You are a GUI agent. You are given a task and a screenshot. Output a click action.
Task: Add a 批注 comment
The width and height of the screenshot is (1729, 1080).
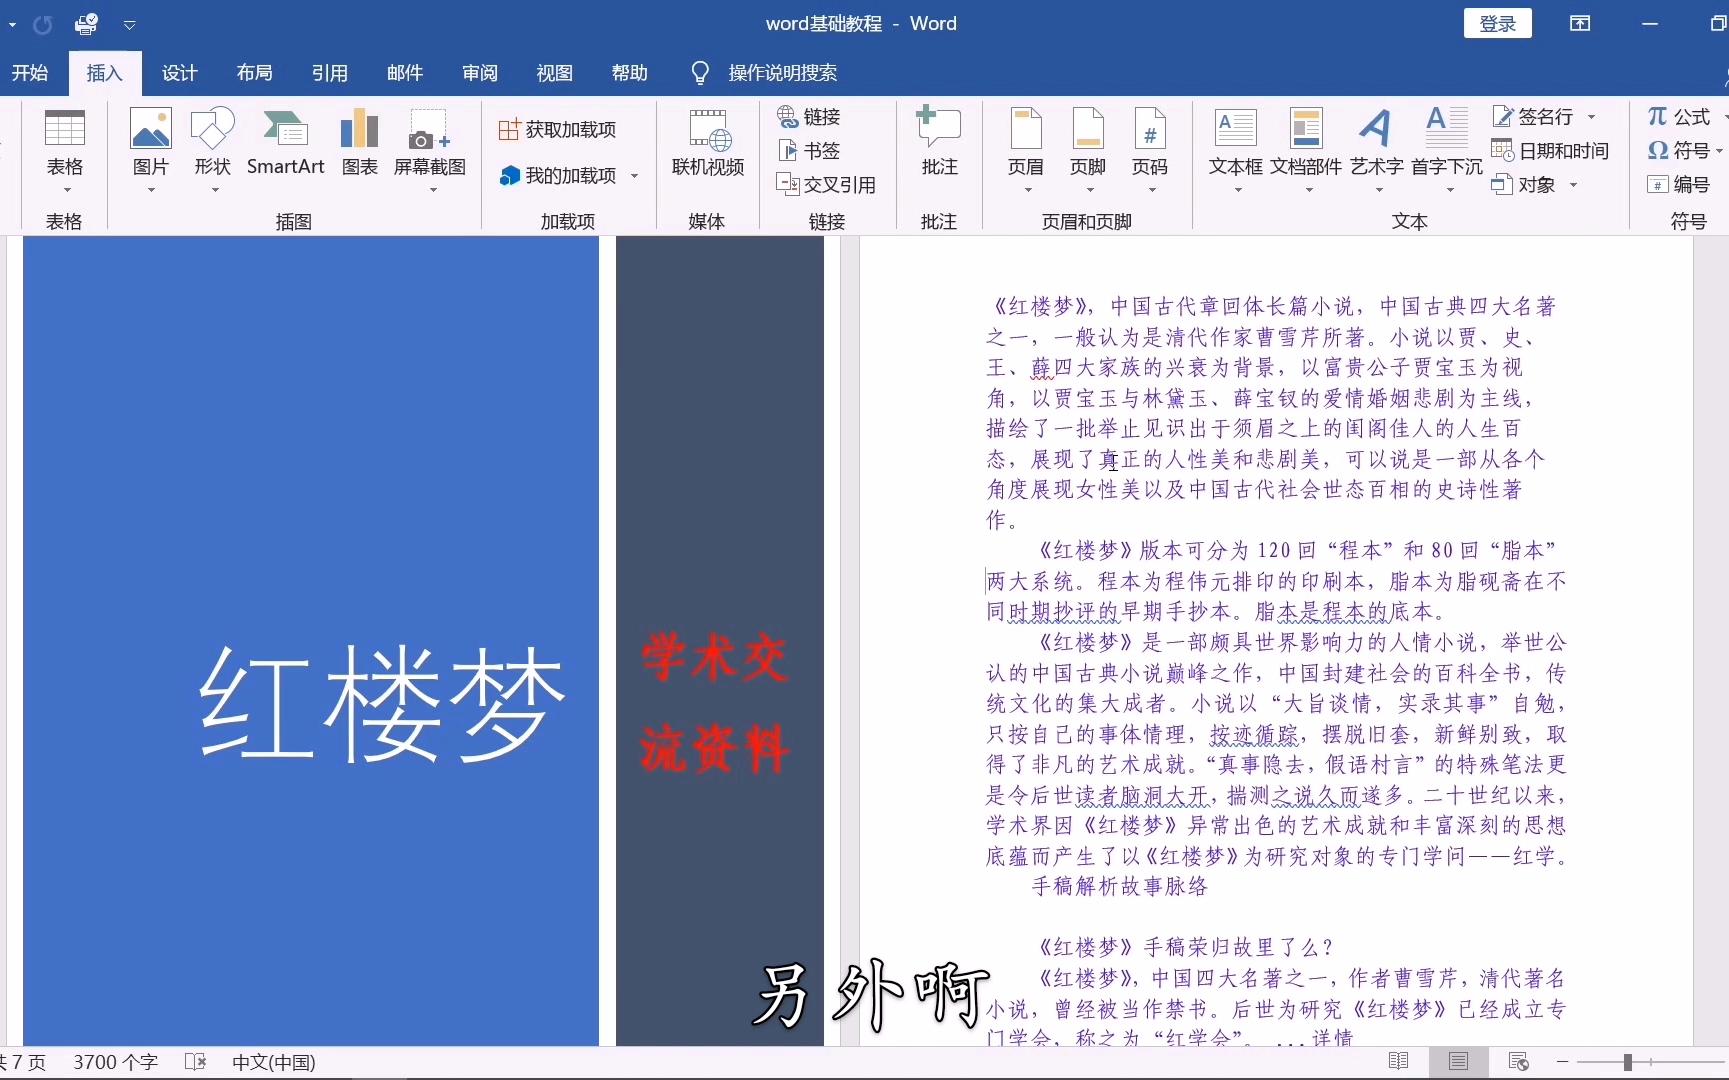tap(939, 142)
